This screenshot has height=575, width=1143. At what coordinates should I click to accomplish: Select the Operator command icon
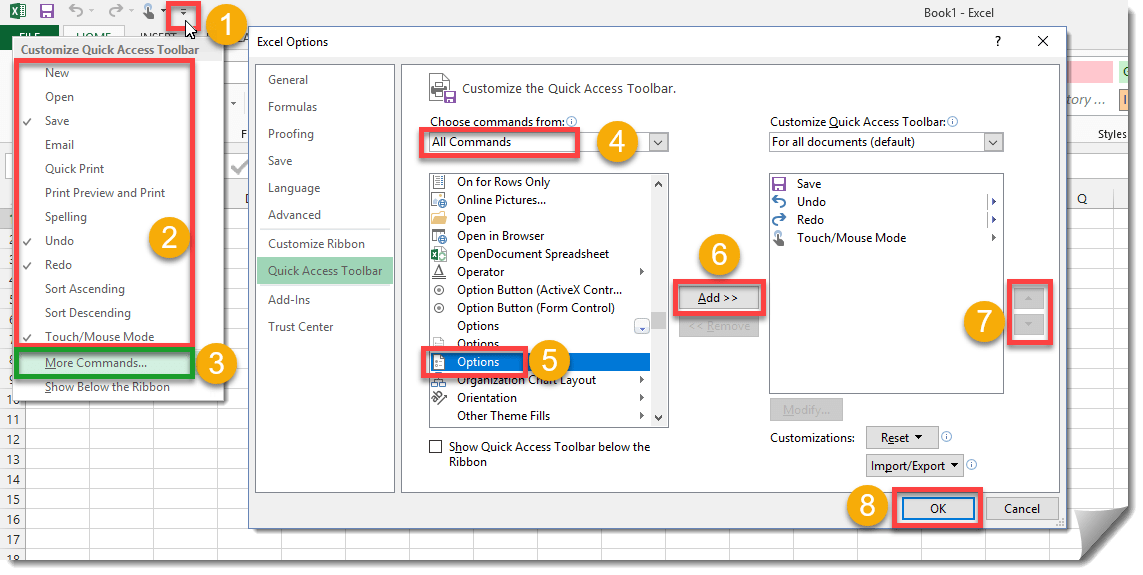[x=439, y=272]
